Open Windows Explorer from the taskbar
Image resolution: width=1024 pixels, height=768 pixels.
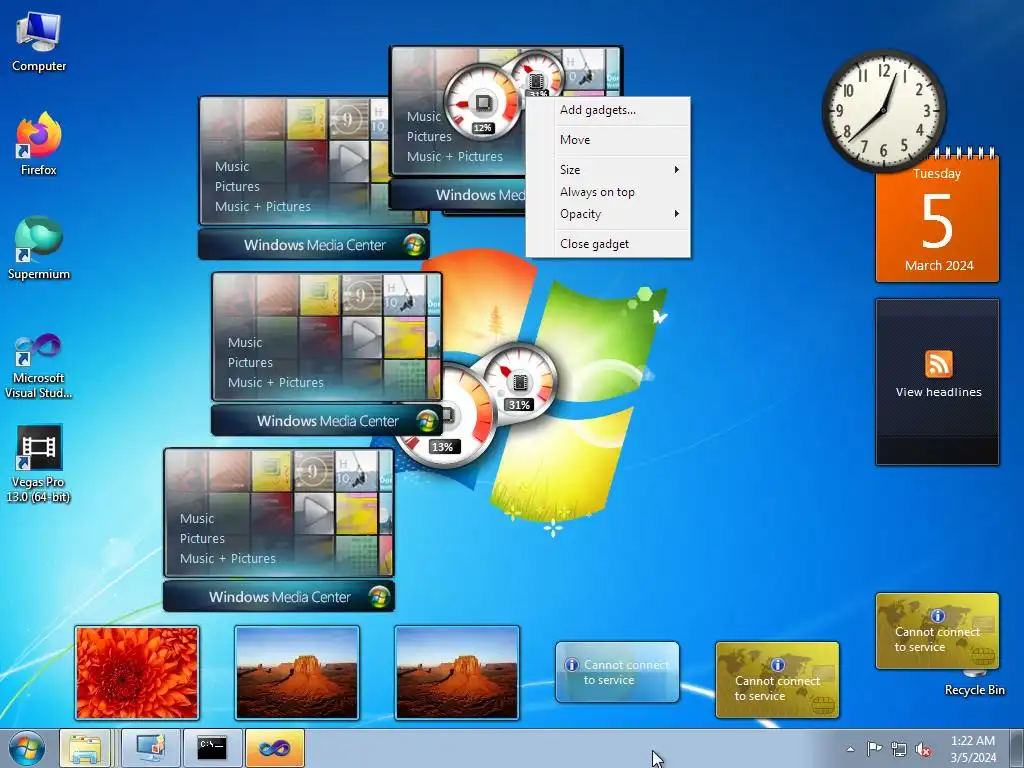coord(86,748)
